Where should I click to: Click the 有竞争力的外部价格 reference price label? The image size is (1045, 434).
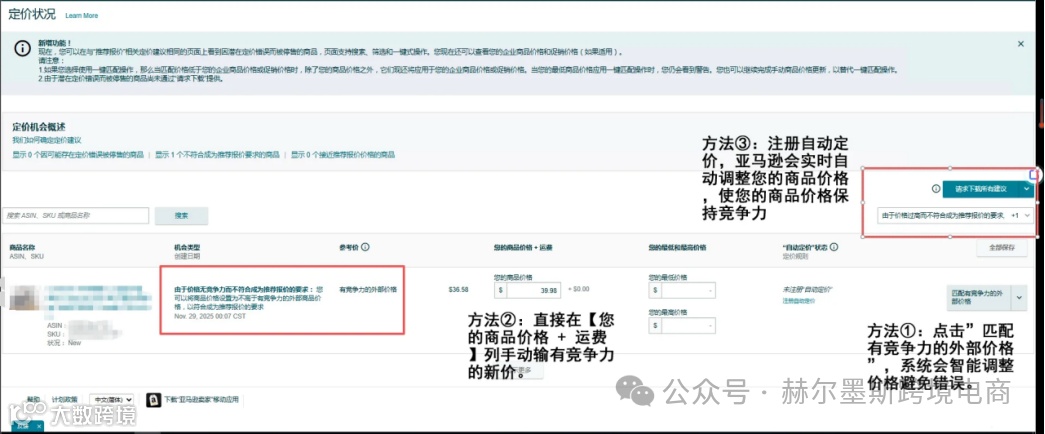tap(368, 290)
